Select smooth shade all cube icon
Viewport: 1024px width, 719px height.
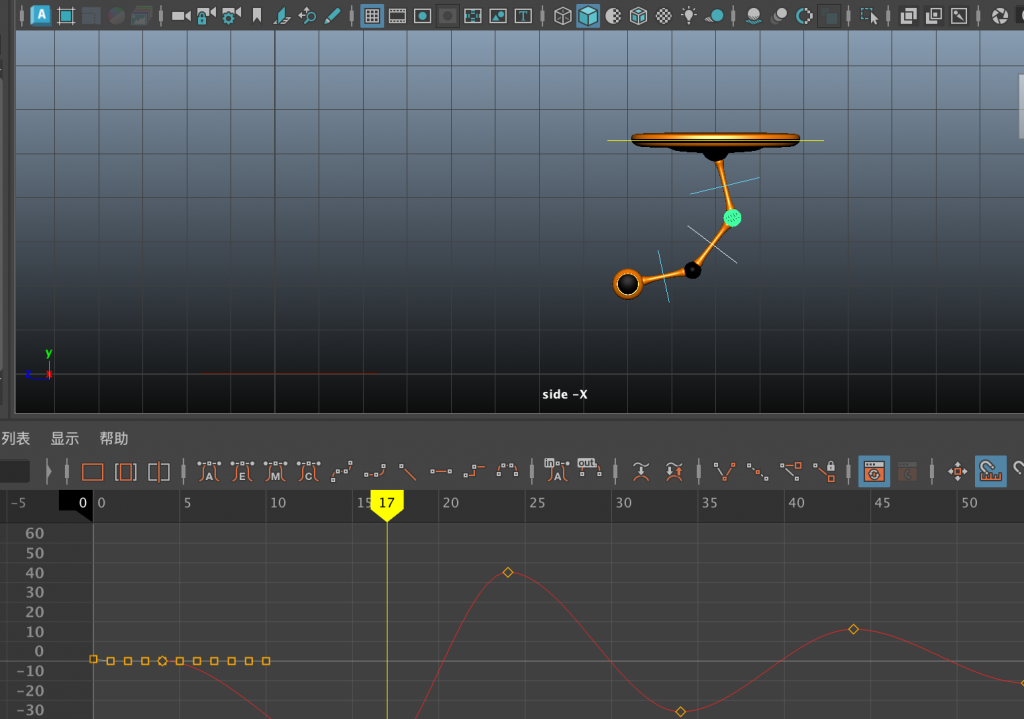(x=588, y=16)
